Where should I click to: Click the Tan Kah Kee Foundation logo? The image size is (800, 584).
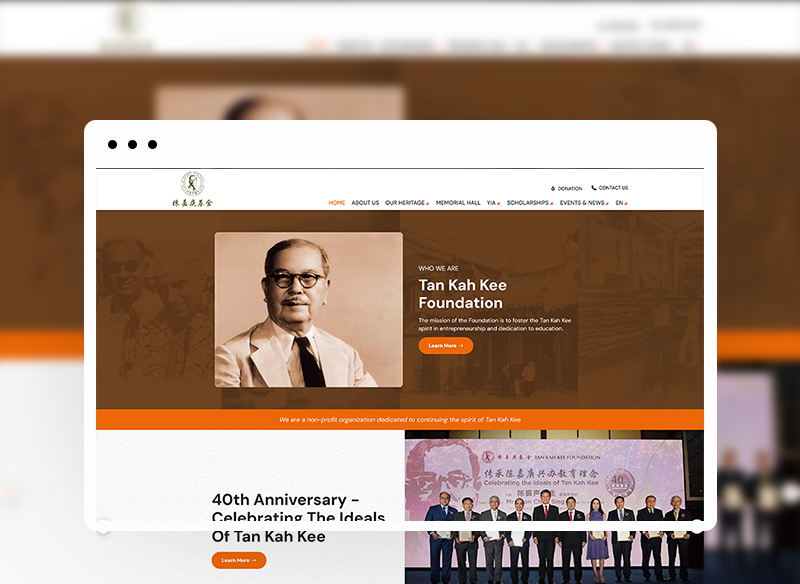[x=192, y=189]
